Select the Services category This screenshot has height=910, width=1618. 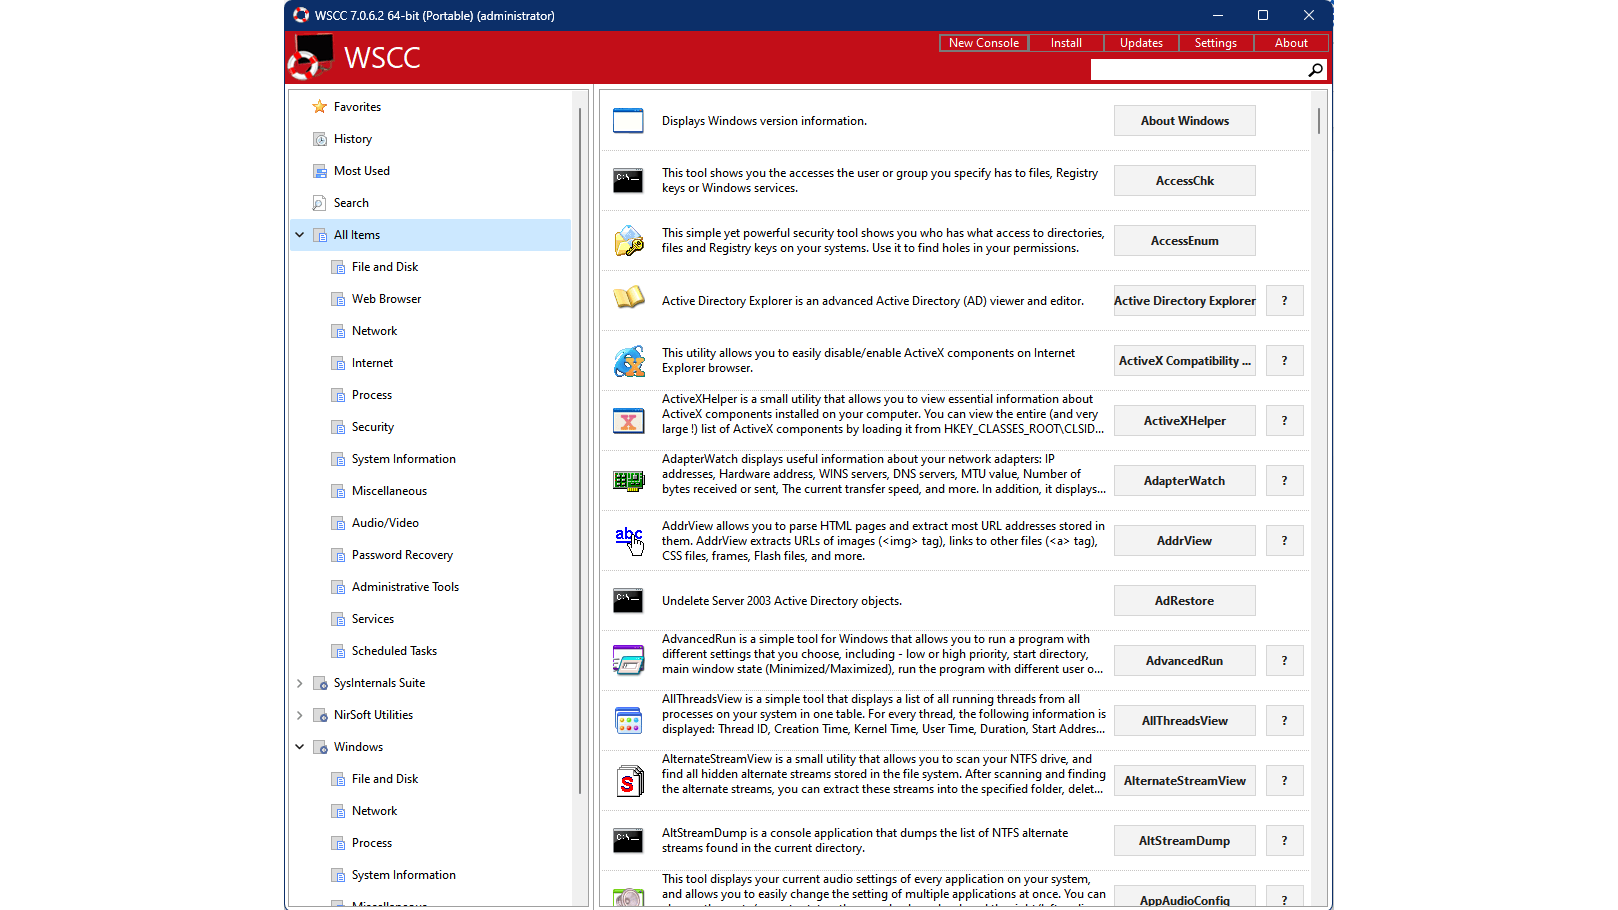(373, 619)
